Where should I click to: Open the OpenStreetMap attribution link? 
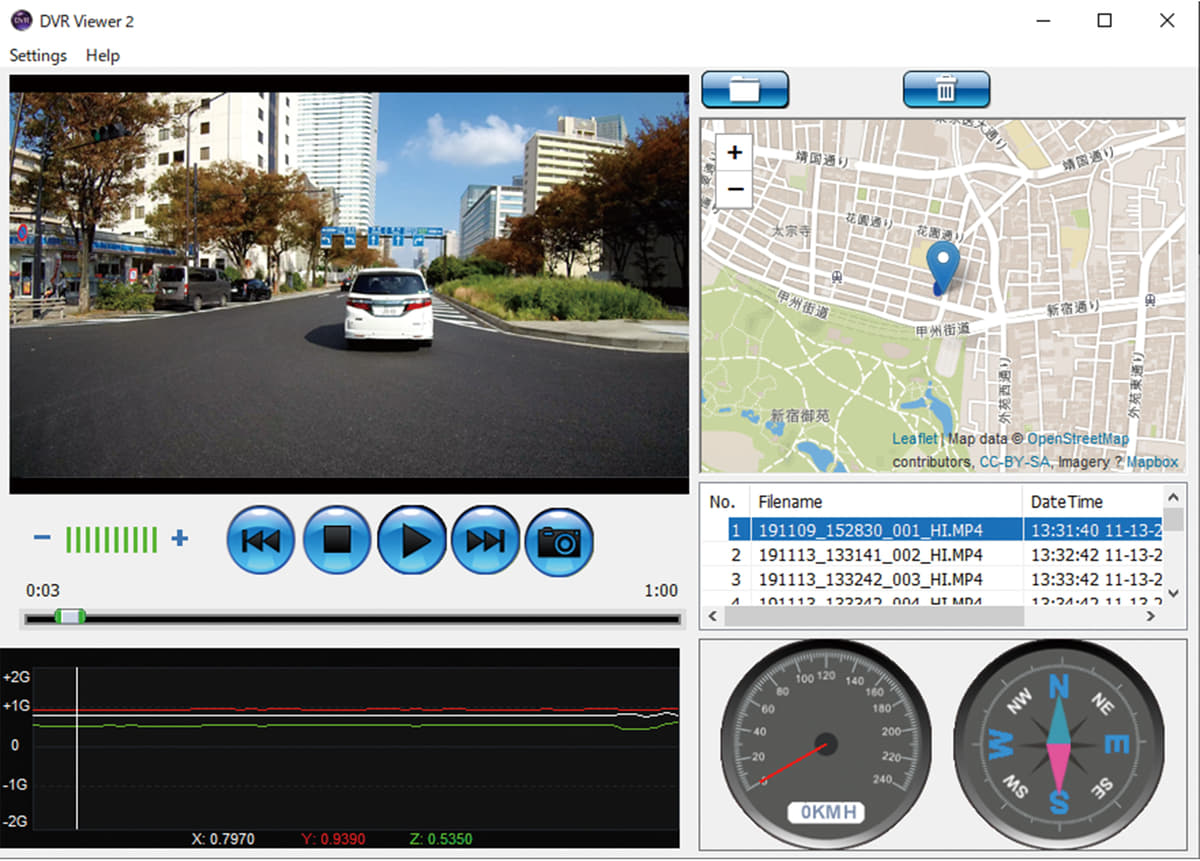click(1077, 439)
